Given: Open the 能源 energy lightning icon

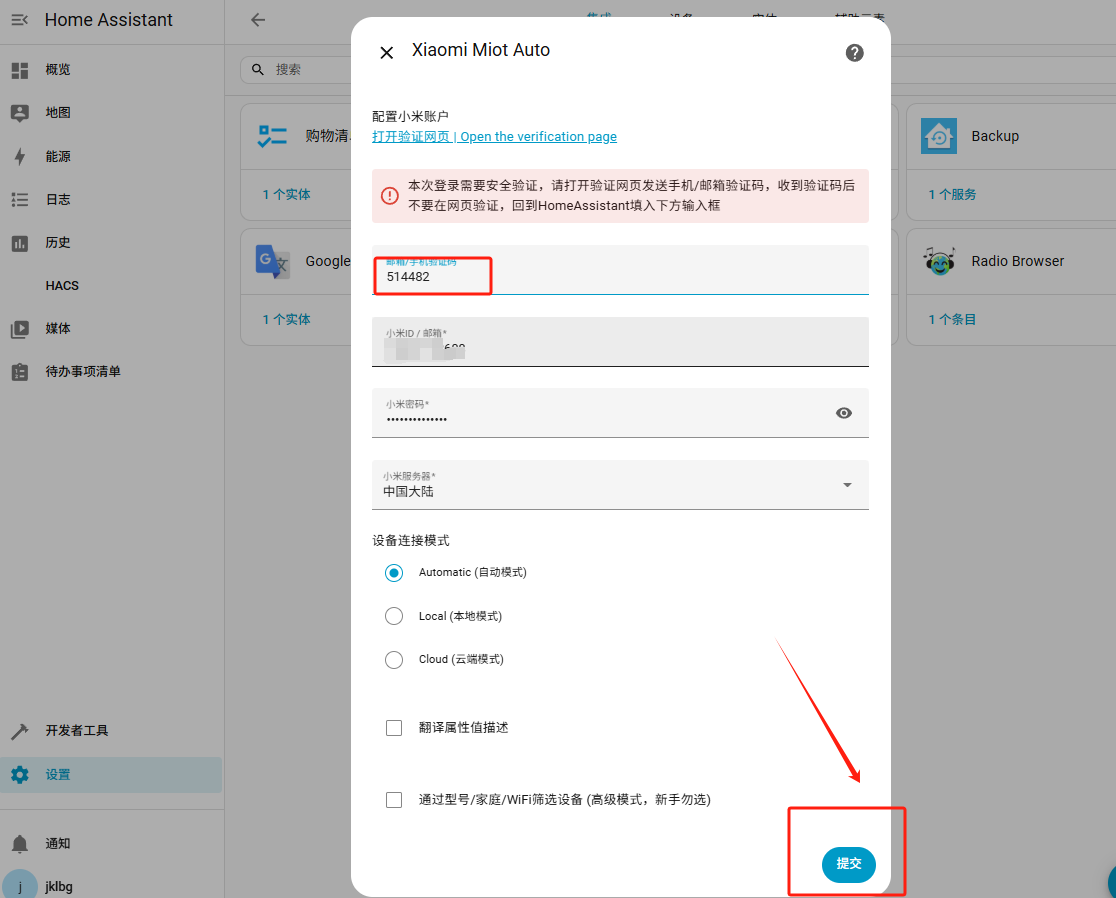Looking at the screenshot, I should [20, 157].
